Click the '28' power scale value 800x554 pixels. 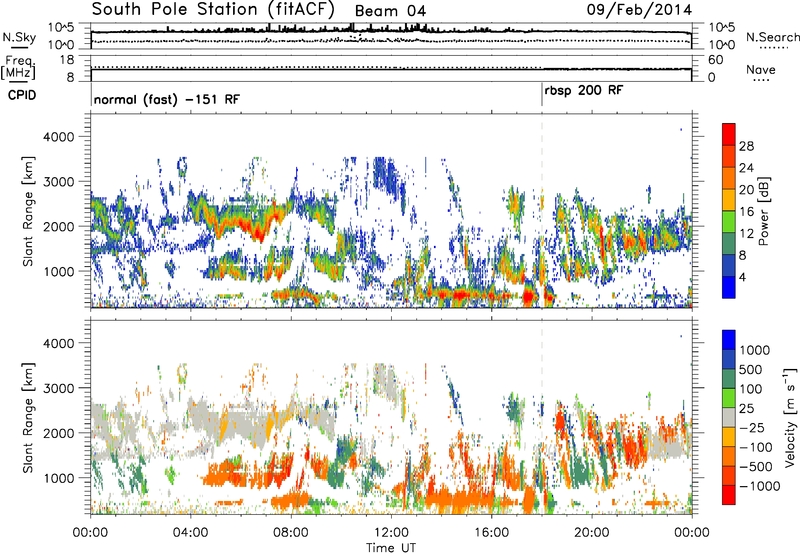click(x=746, y=146)
